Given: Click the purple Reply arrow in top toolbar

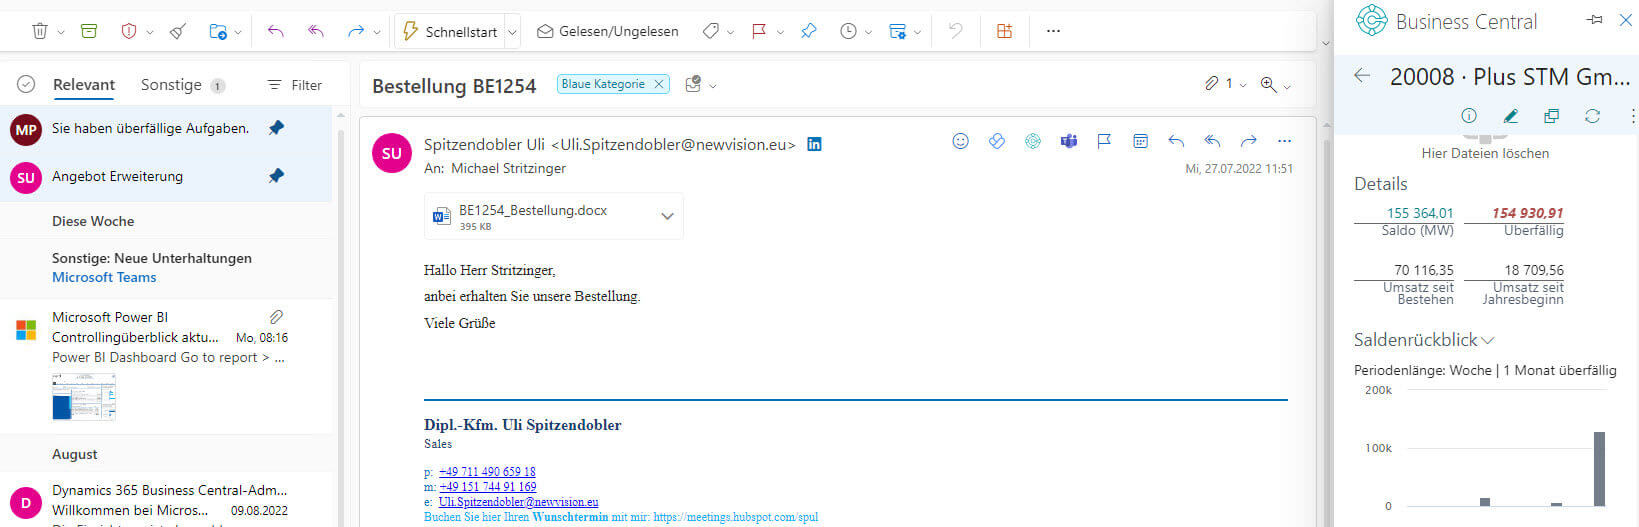Looking at the screenshot, I should [x=276, y=31].
